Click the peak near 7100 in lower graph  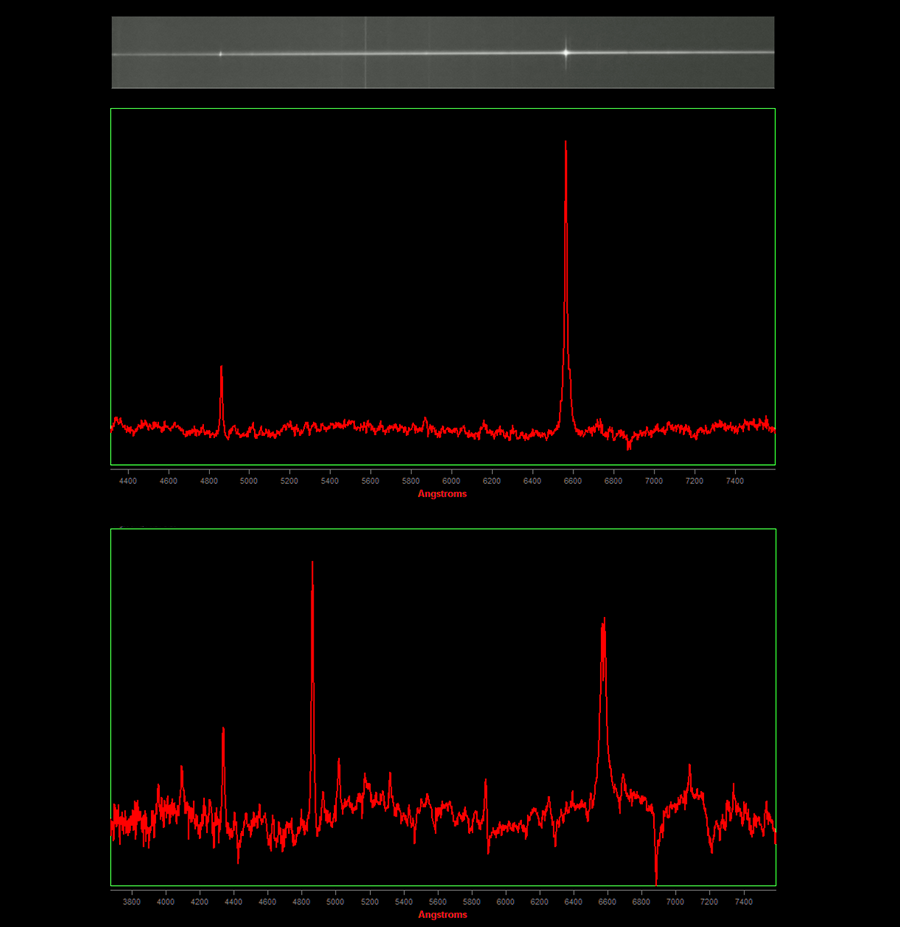pos(689,768)
